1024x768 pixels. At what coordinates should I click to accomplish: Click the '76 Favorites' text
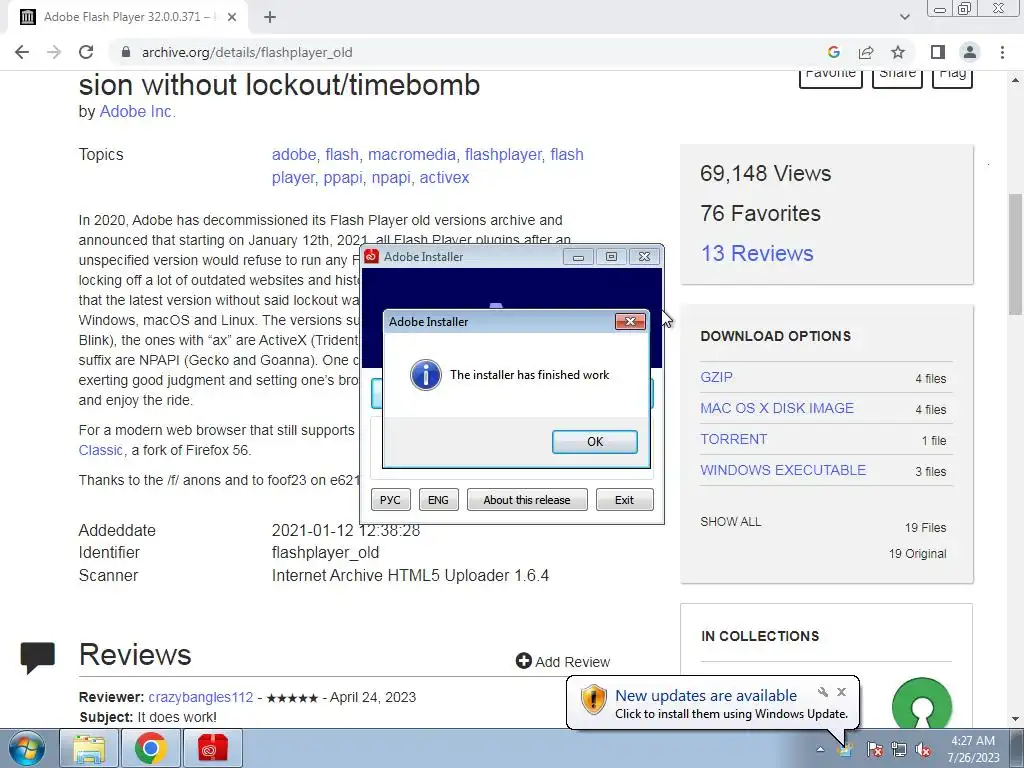760,214
